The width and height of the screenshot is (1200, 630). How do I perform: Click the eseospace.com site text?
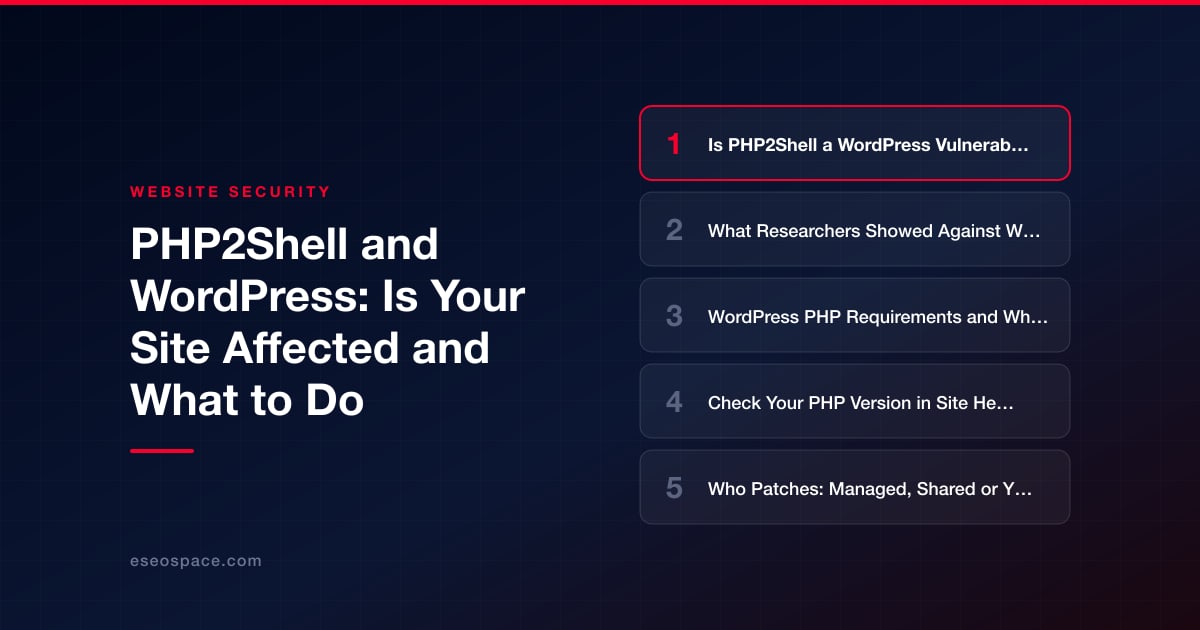pos(196,561)
